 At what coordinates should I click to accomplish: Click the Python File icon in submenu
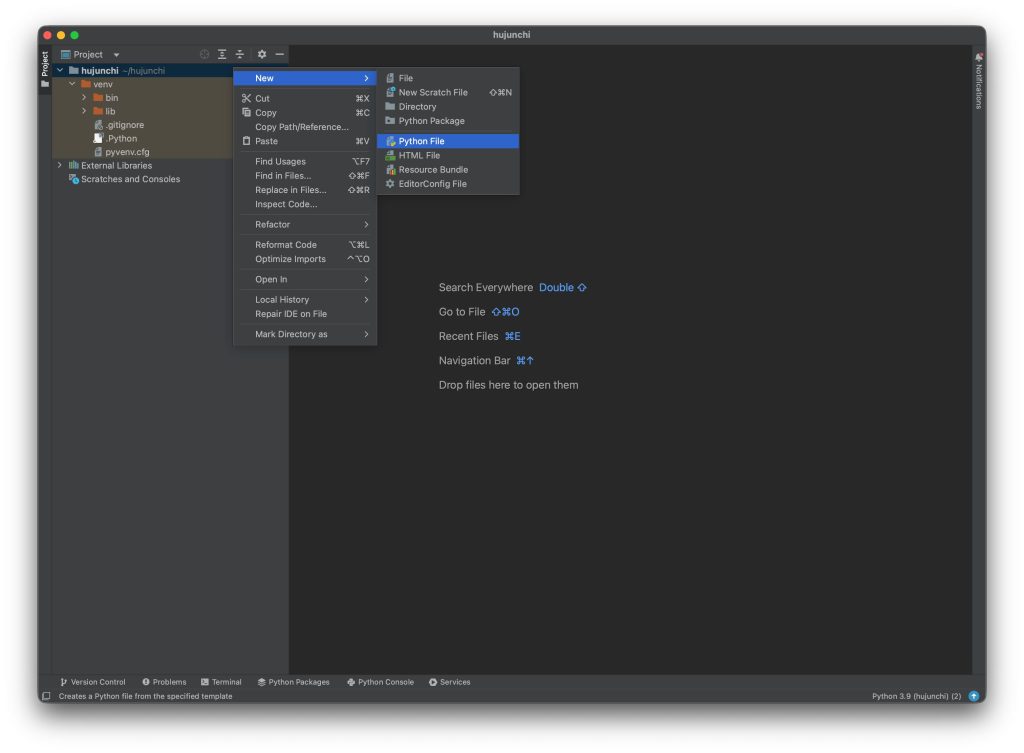390,141
